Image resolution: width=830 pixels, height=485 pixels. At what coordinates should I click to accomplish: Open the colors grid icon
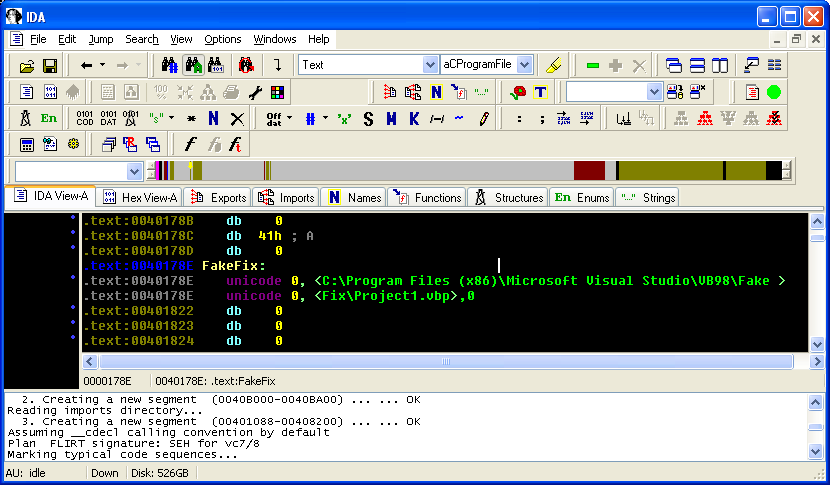(x=277, y=93)
